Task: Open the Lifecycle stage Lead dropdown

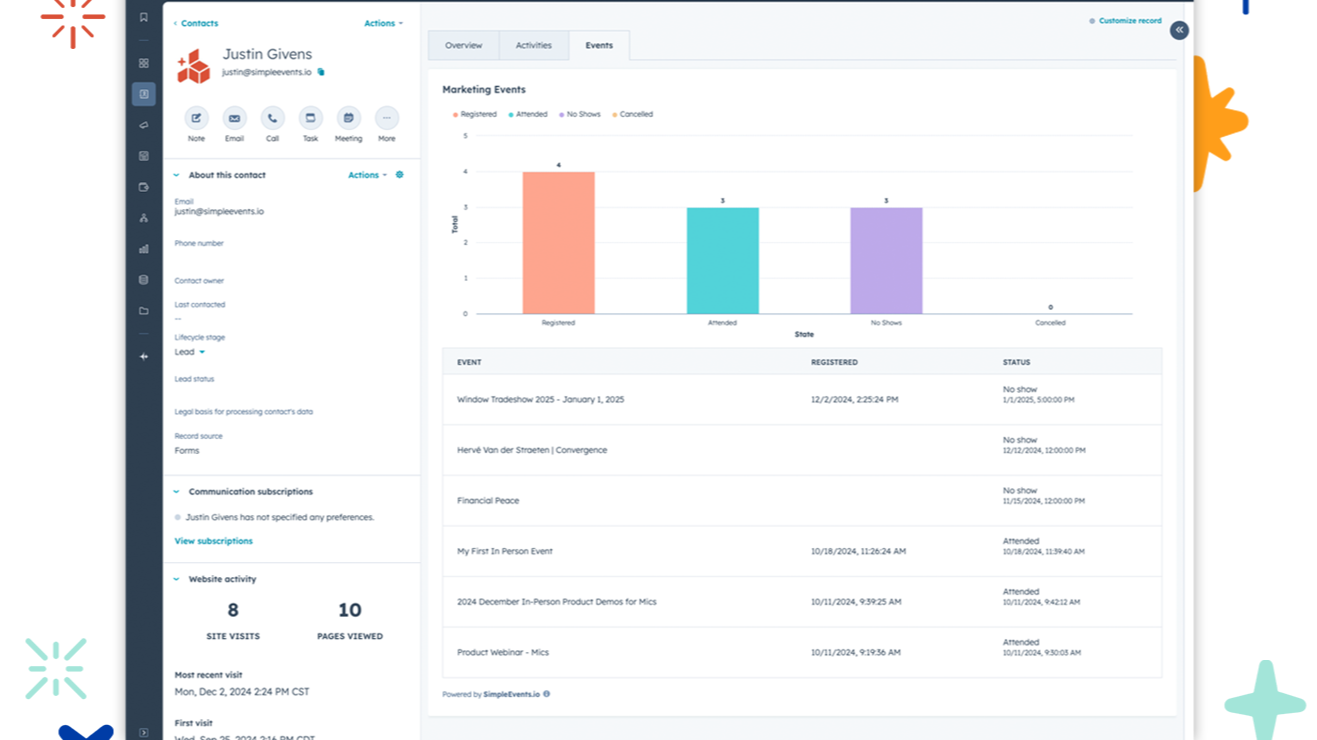Action: click(190, 352)
